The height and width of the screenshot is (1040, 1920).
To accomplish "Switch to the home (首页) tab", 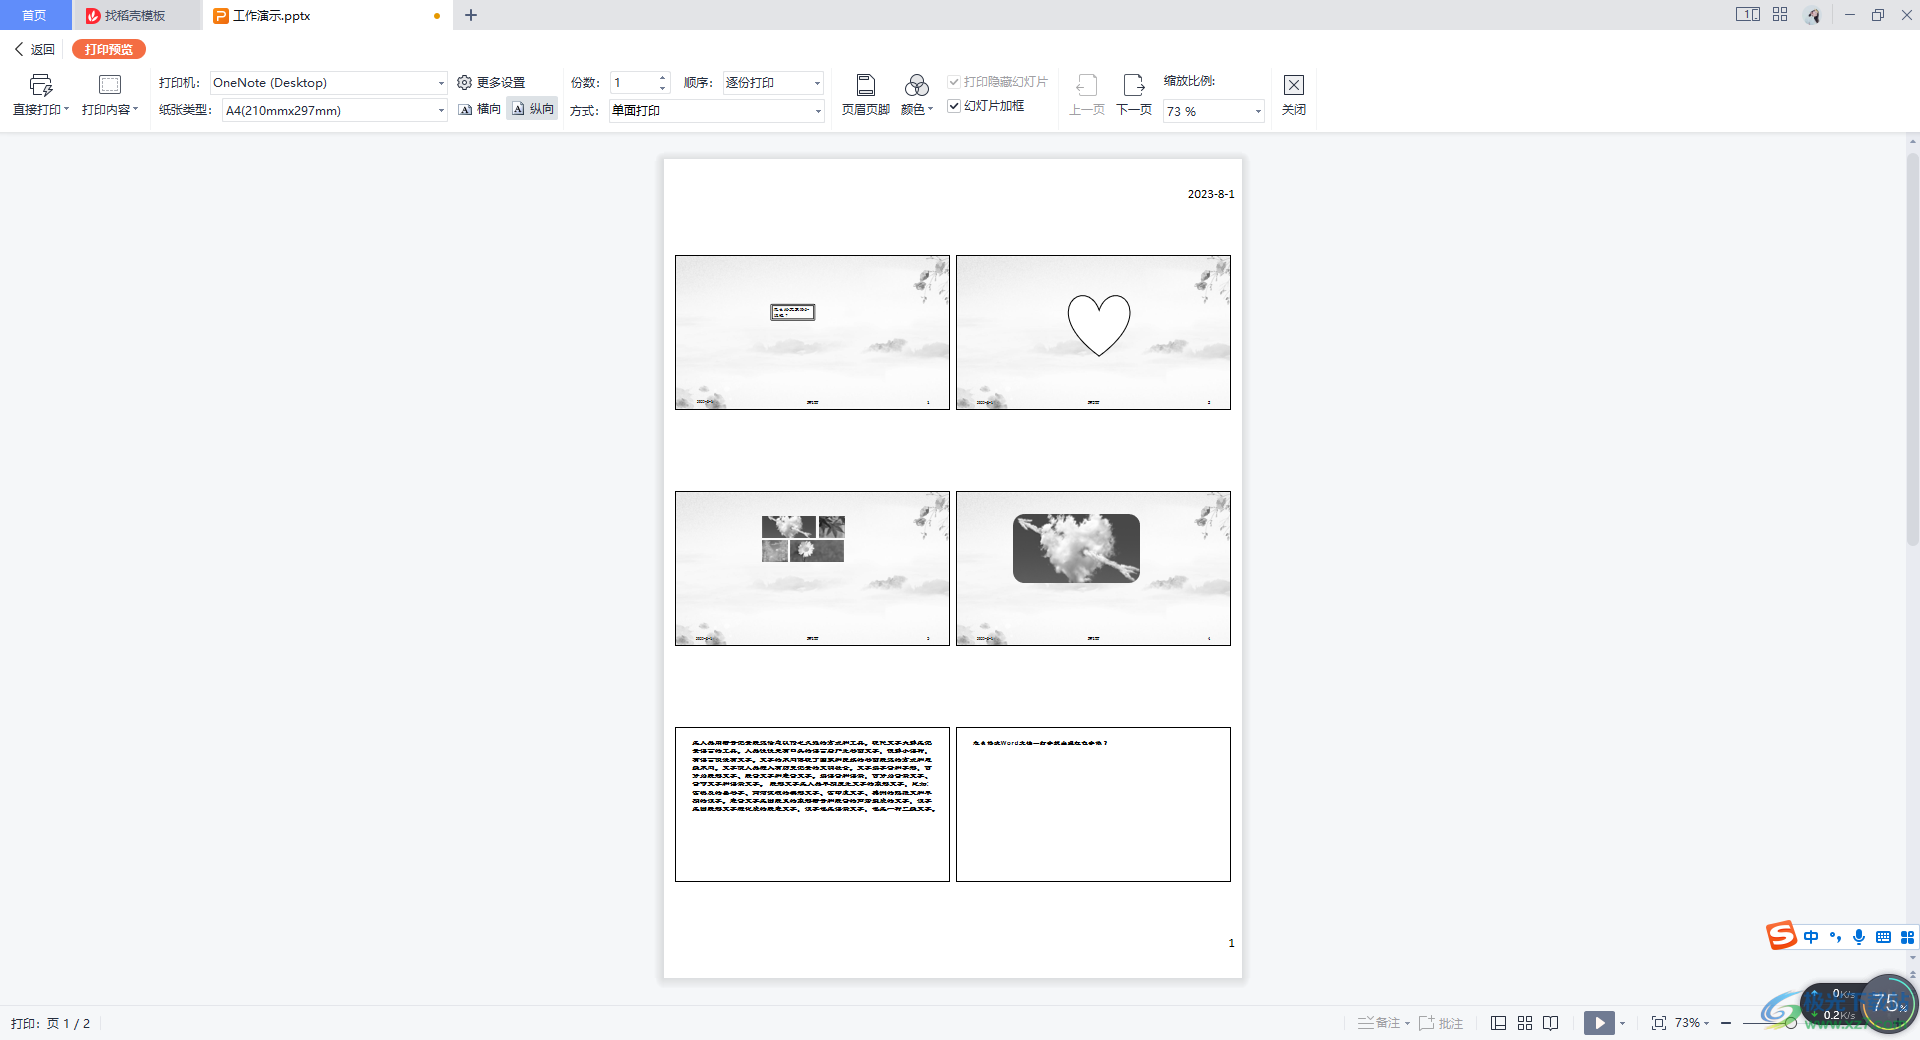I will (x=35, y=15).
